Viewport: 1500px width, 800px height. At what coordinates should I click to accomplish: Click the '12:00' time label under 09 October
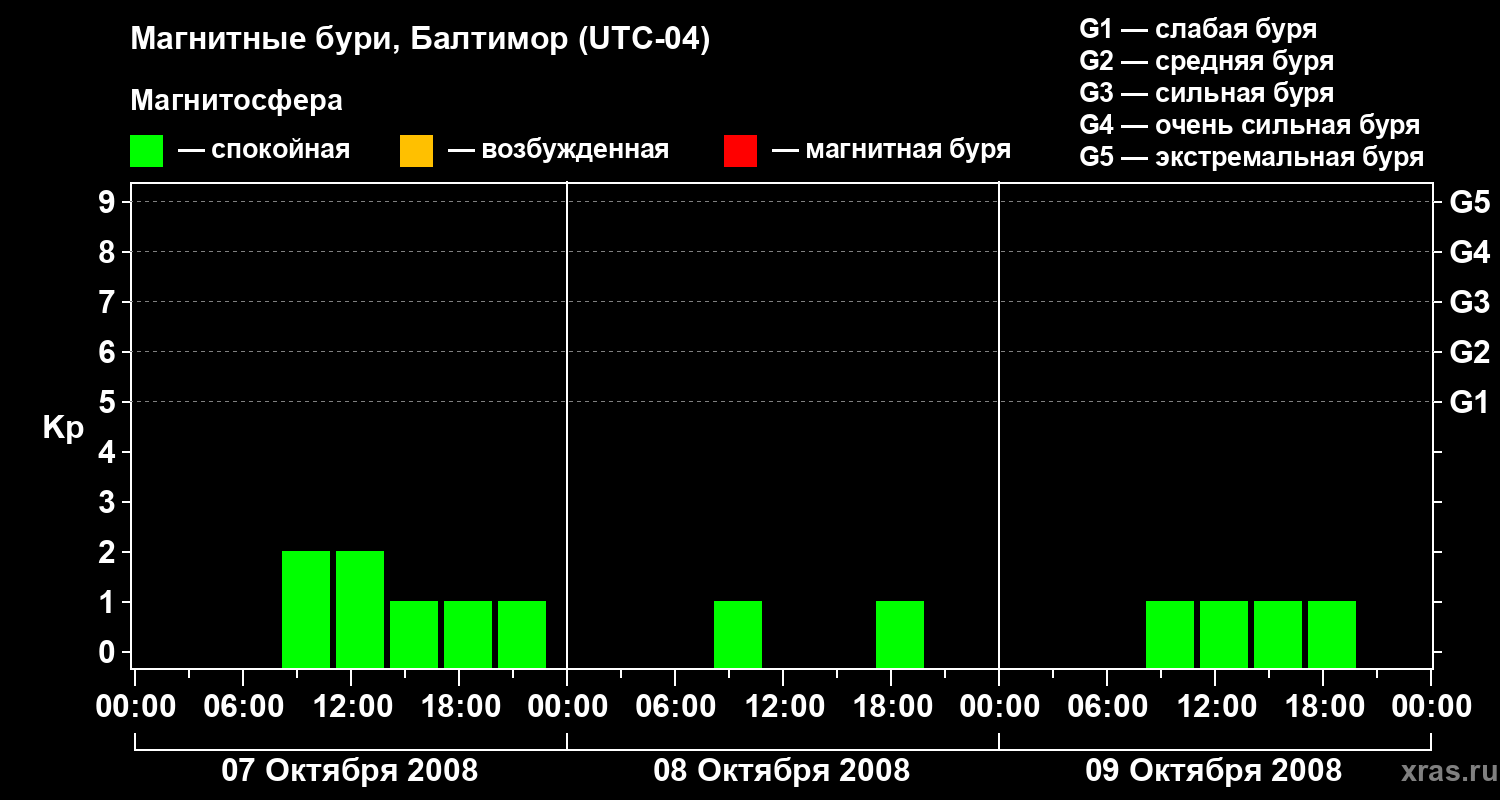[x=1215, y=707]
